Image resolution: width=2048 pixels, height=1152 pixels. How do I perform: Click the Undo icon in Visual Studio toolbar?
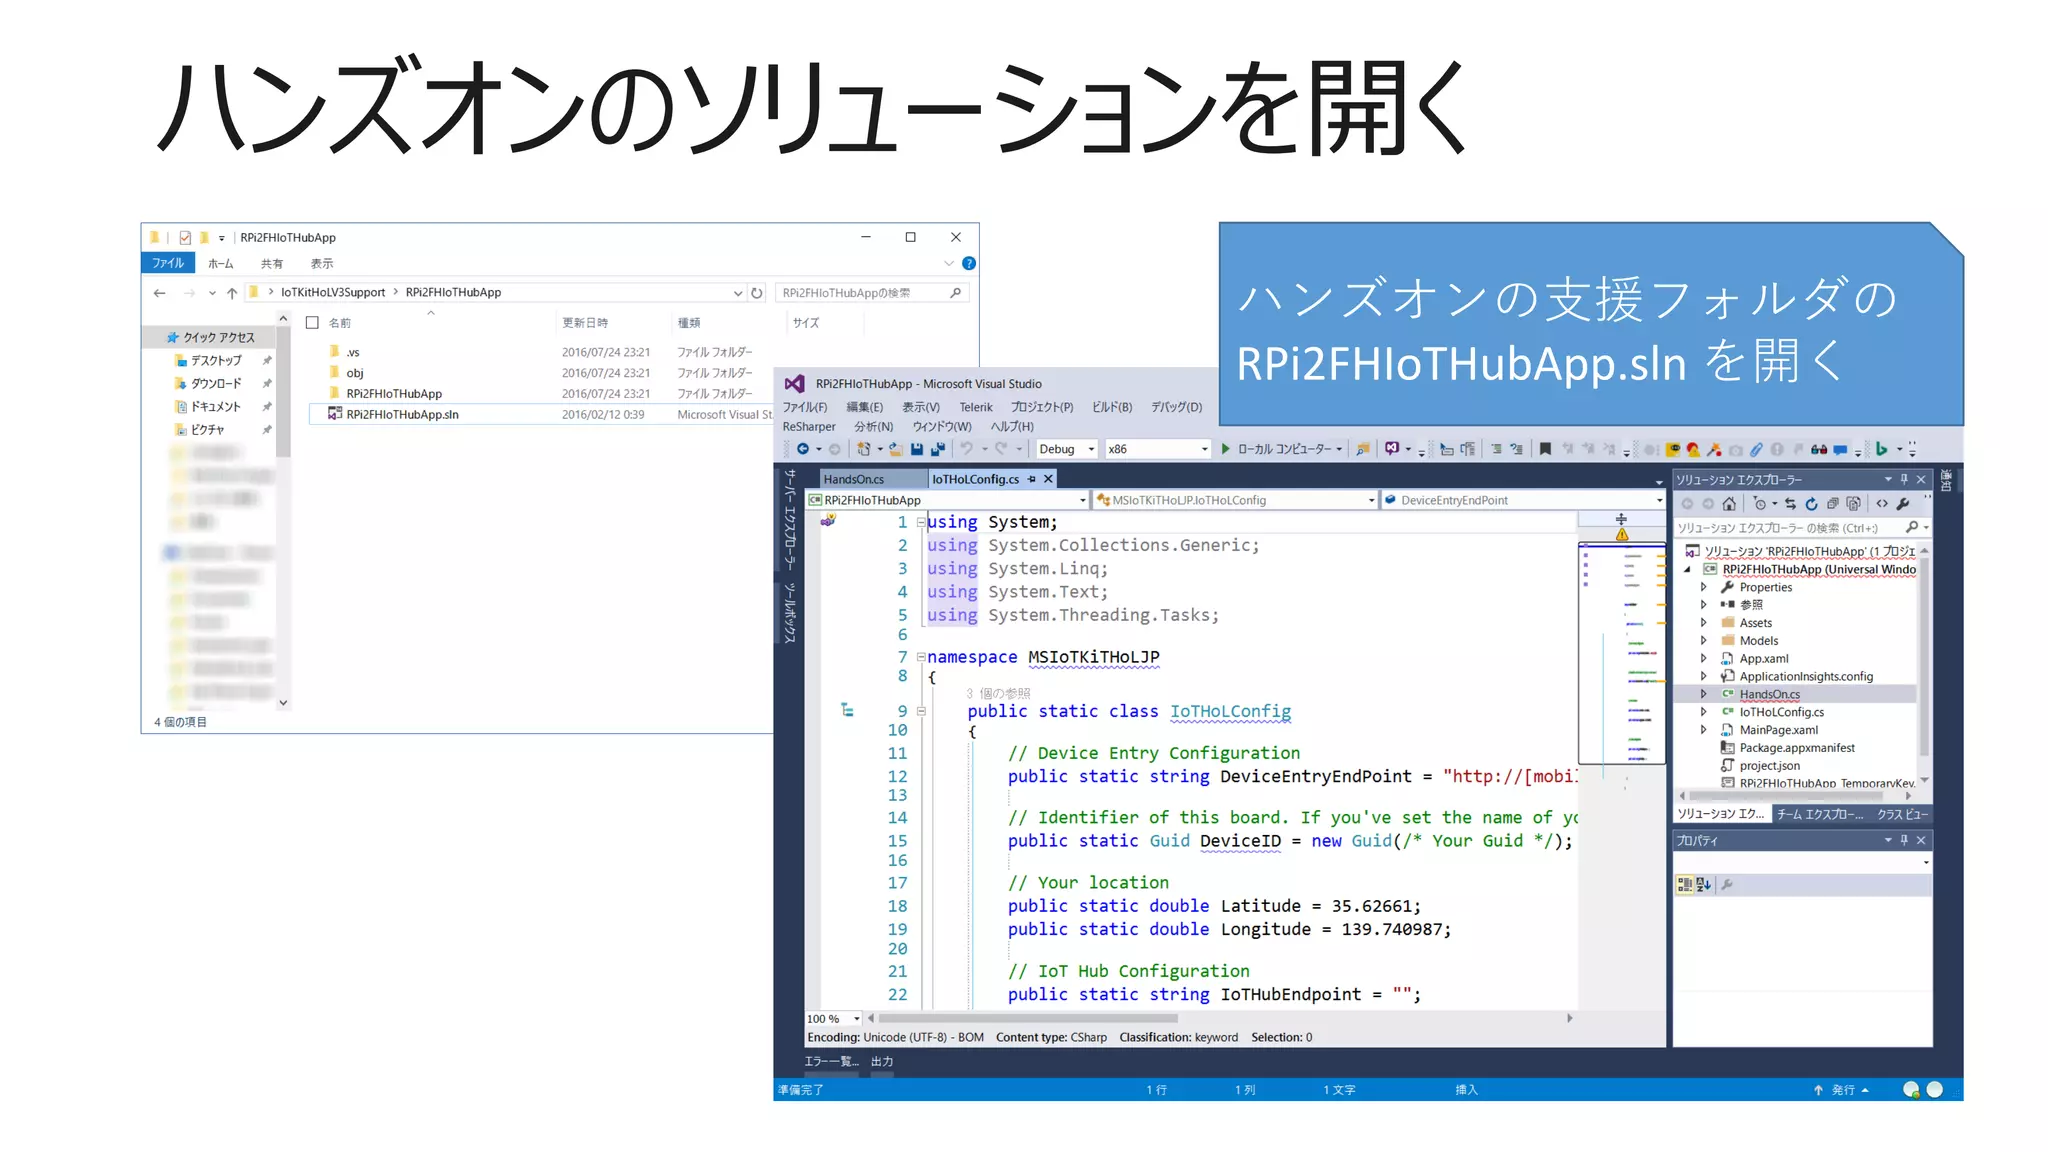coord(966,450)
